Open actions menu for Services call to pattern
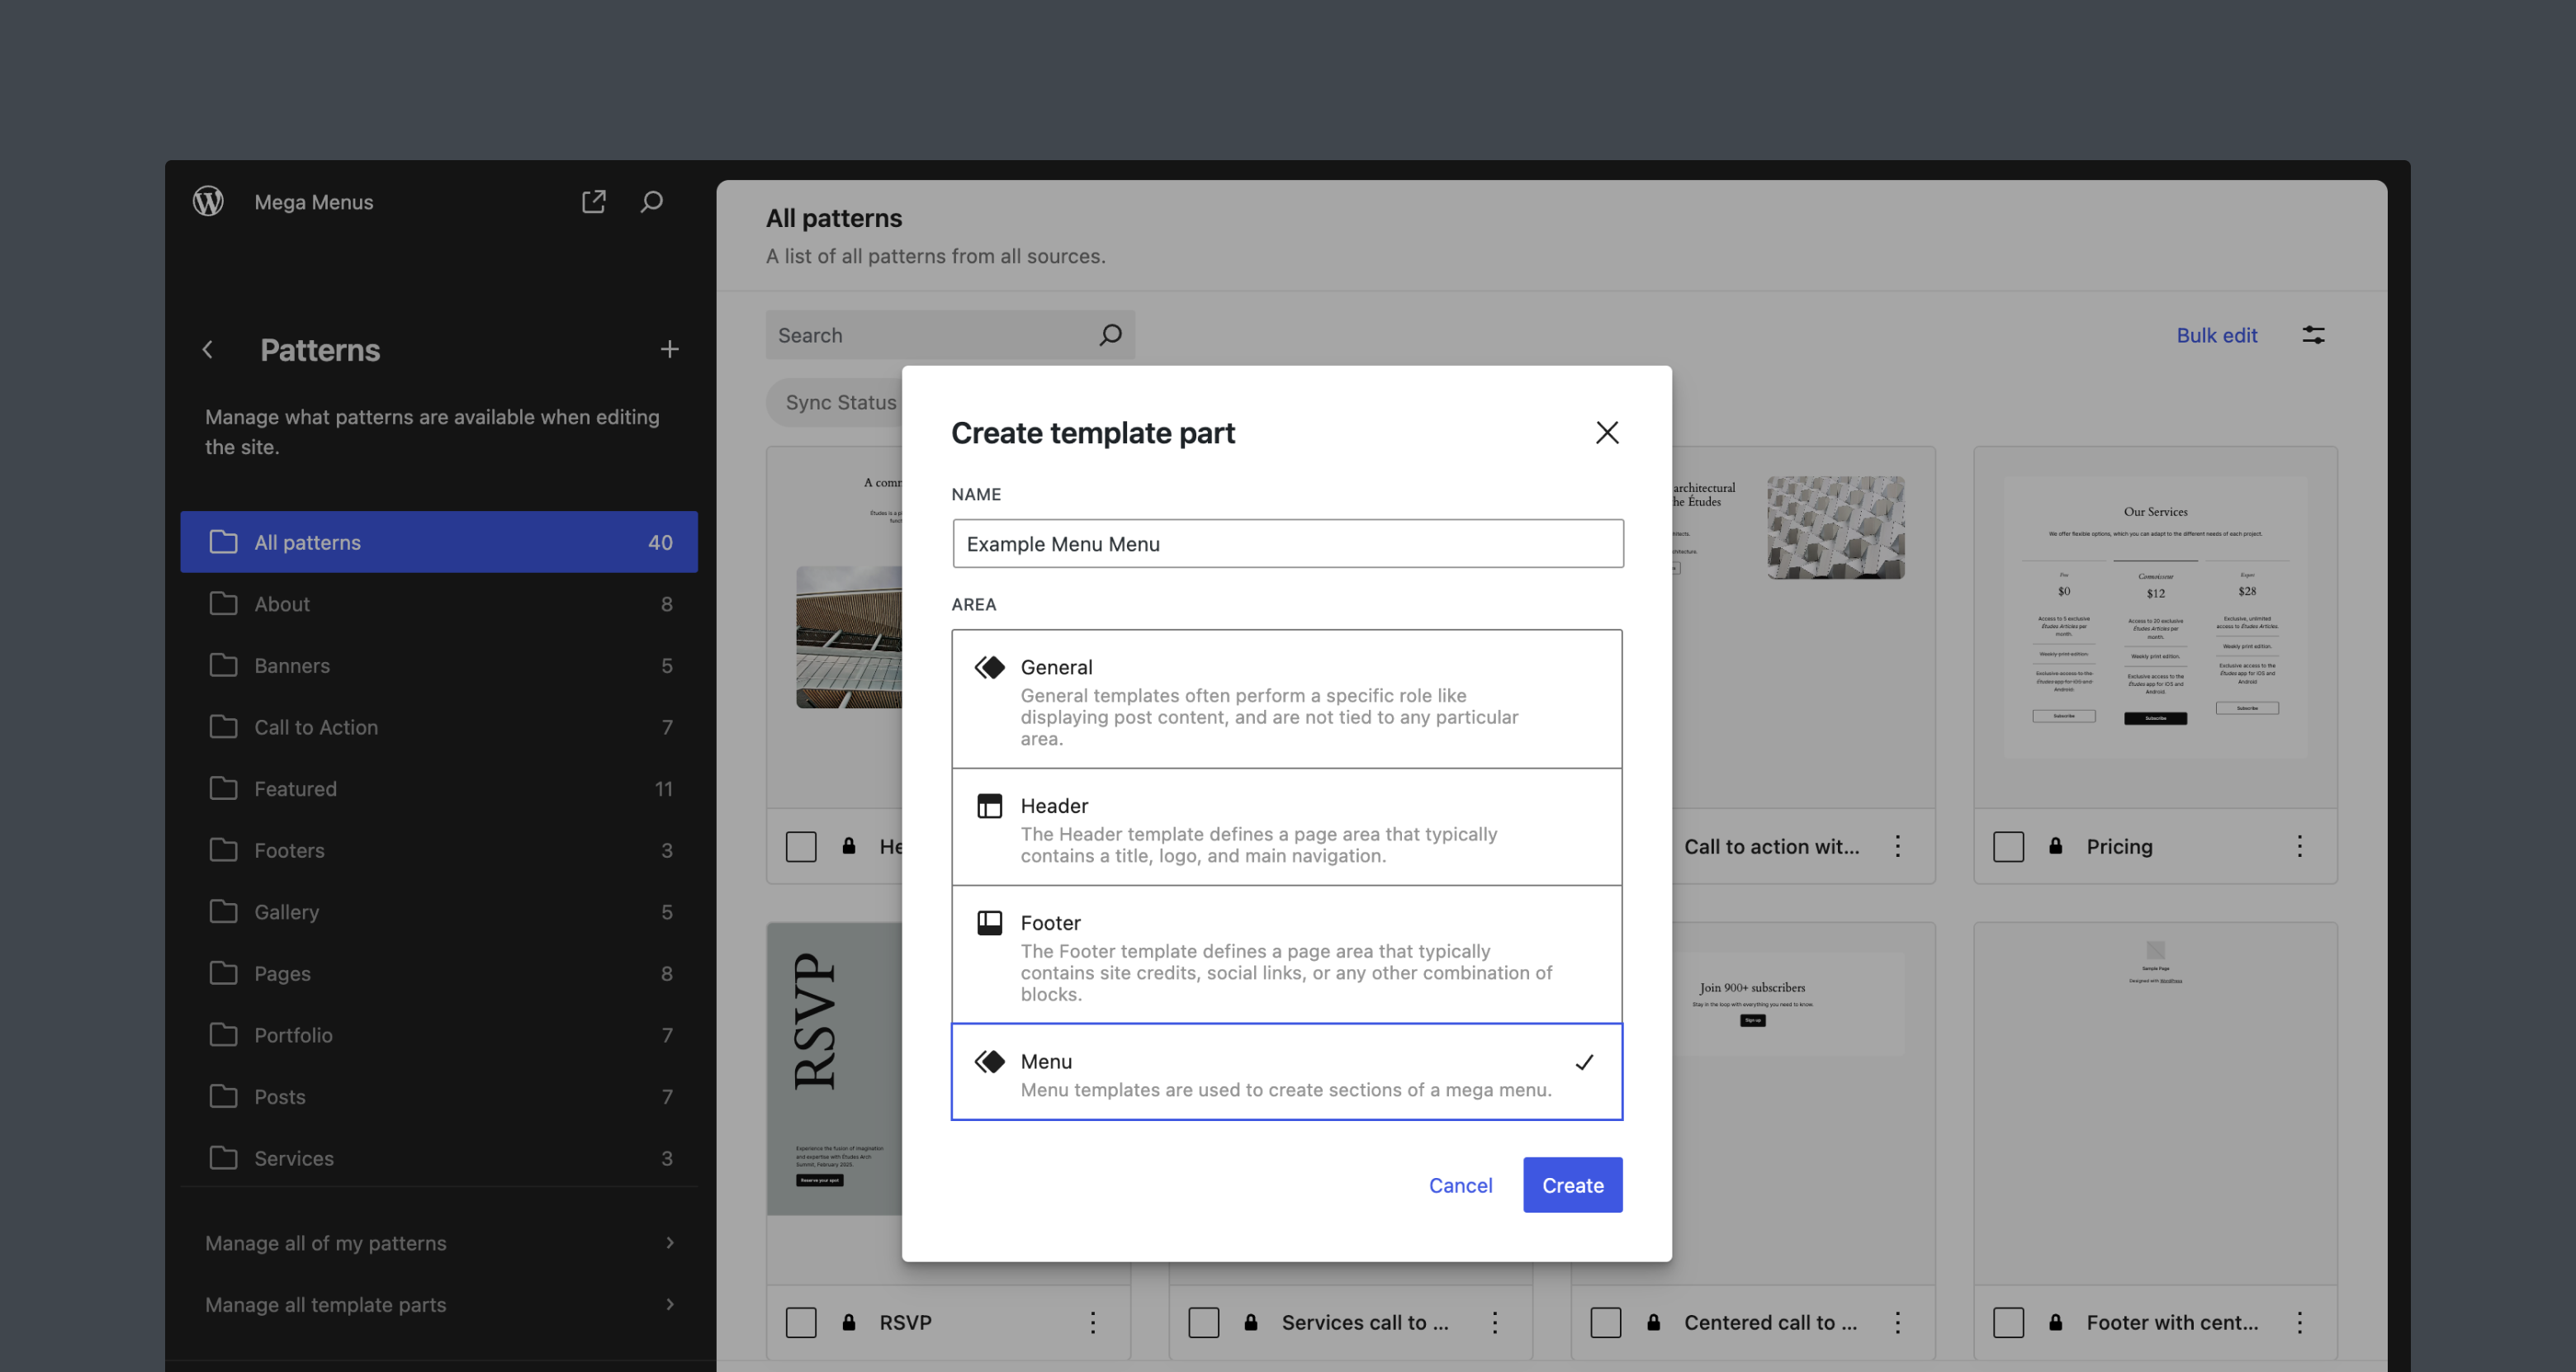 point(1495,1322)
